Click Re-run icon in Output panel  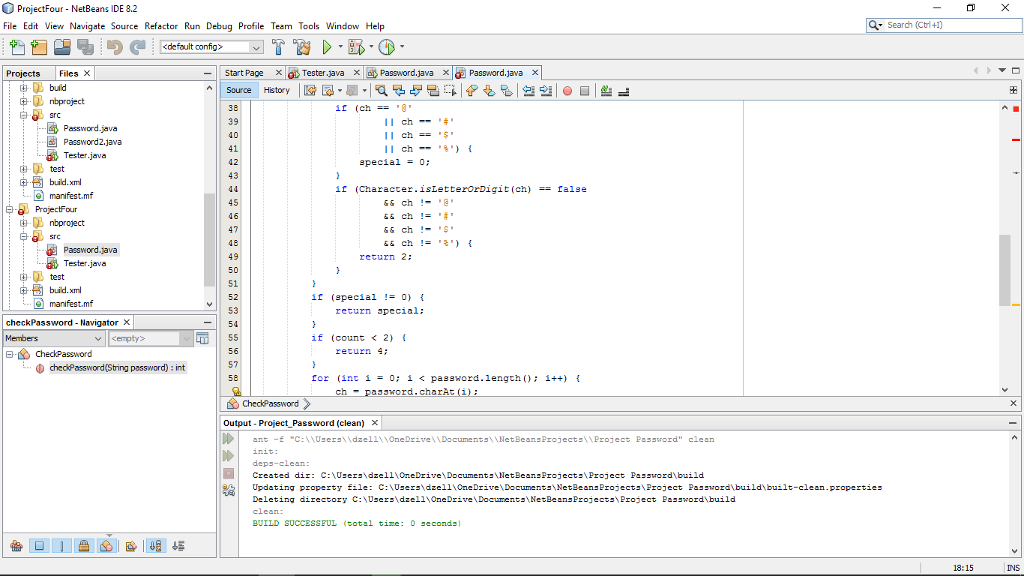tap(228, 439)
